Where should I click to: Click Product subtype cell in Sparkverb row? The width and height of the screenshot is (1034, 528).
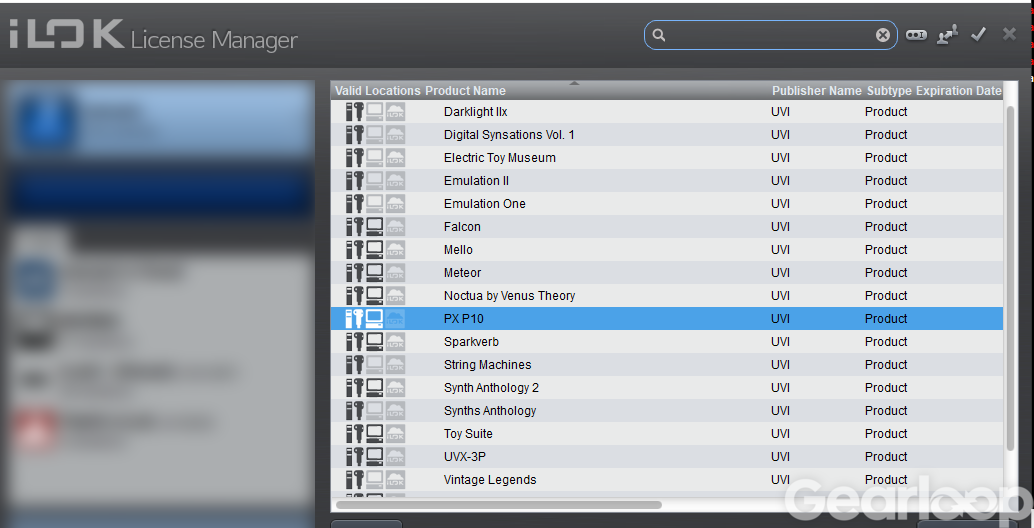coord(886,342)
